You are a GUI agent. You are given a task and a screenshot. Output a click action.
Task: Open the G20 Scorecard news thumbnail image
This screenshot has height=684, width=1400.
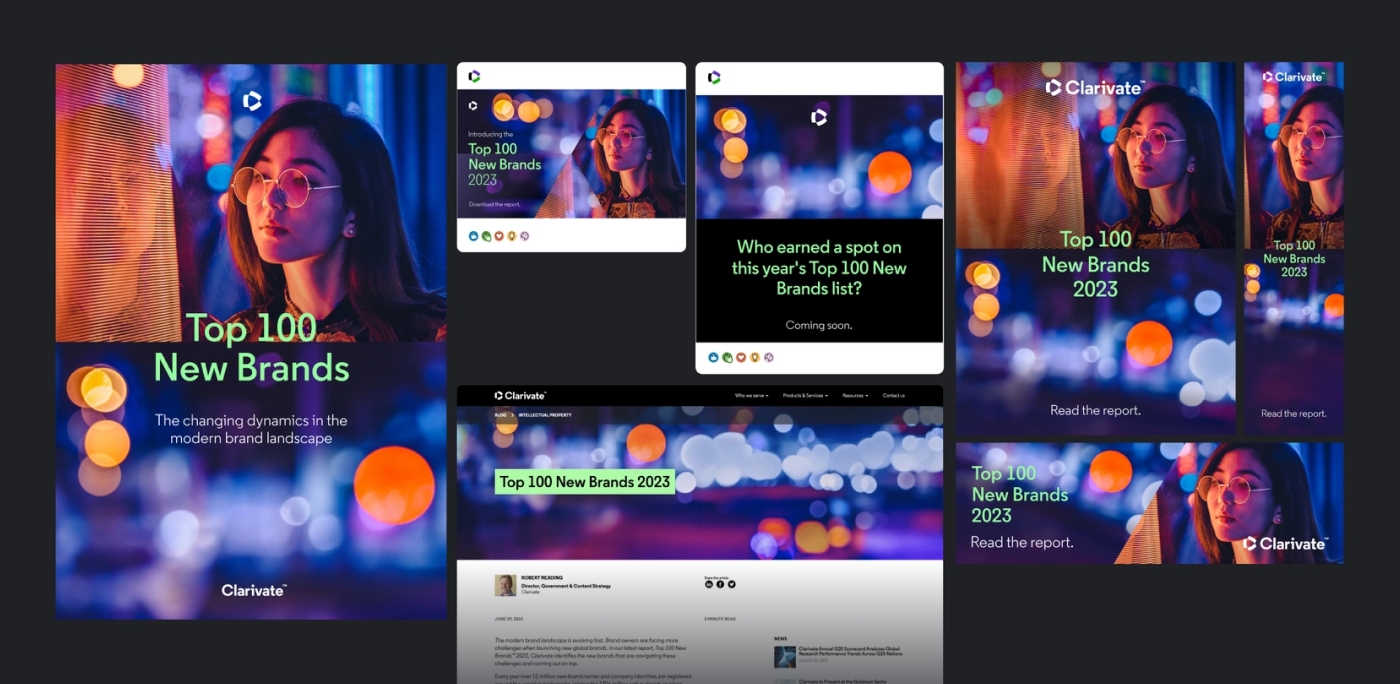pyautogui.click(x=785, y=657)
